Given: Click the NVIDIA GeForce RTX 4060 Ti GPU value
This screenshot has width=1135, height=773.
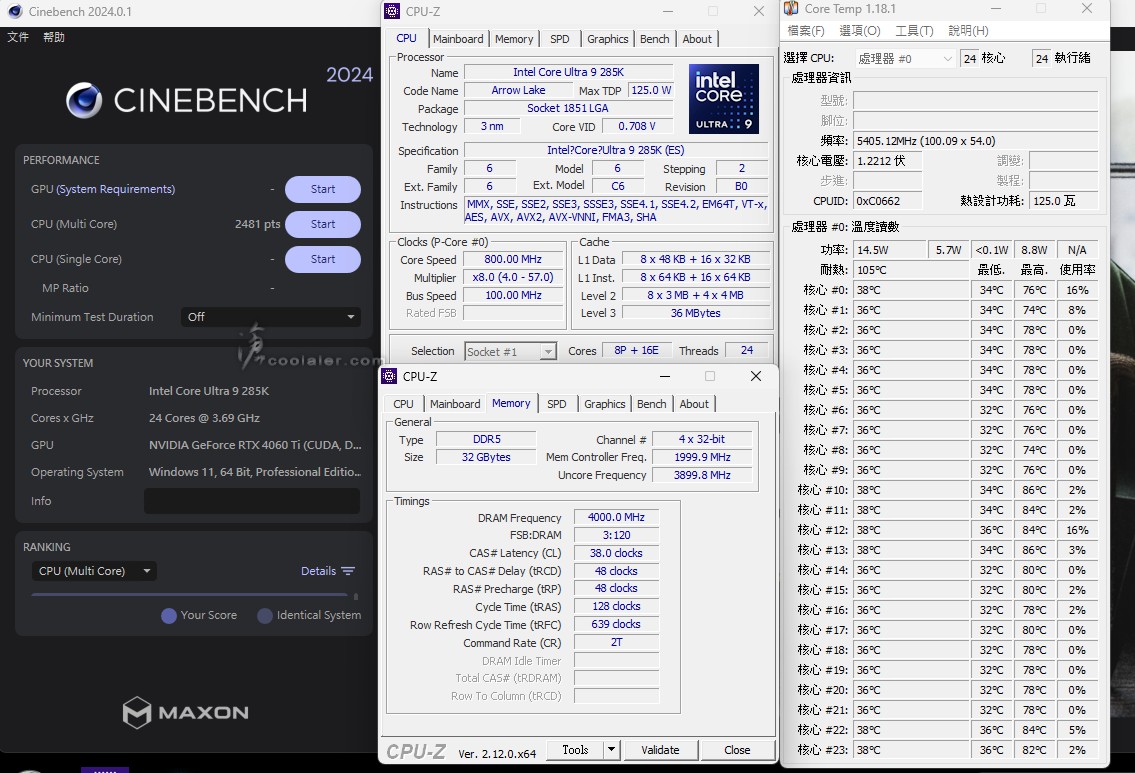Looking at the screenshot, I should tap(255, 445).
